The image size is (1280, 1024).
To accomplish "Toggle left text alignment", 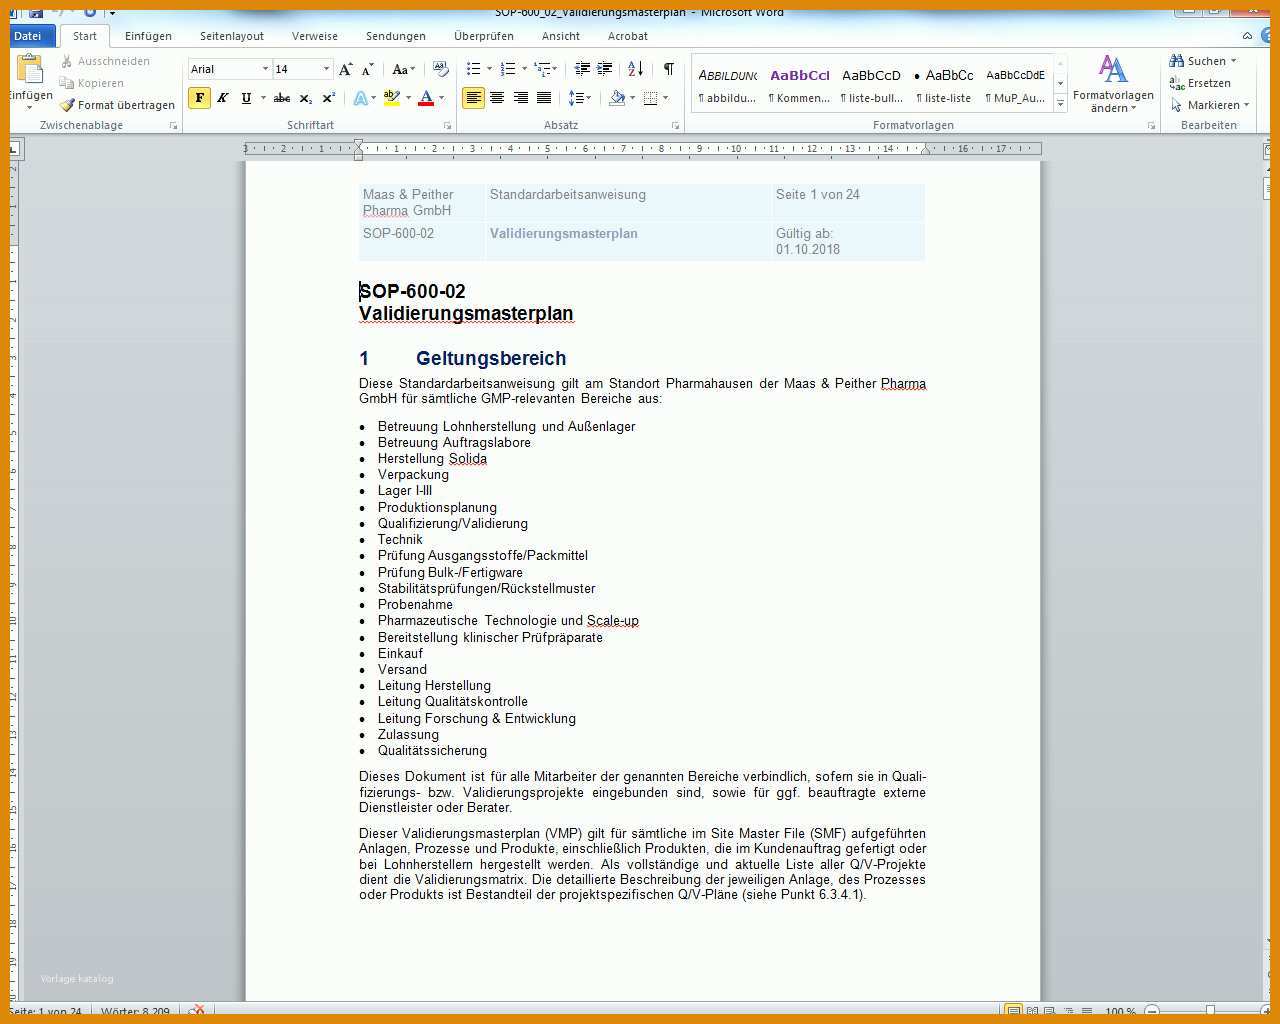I will [x=473, y=98].
